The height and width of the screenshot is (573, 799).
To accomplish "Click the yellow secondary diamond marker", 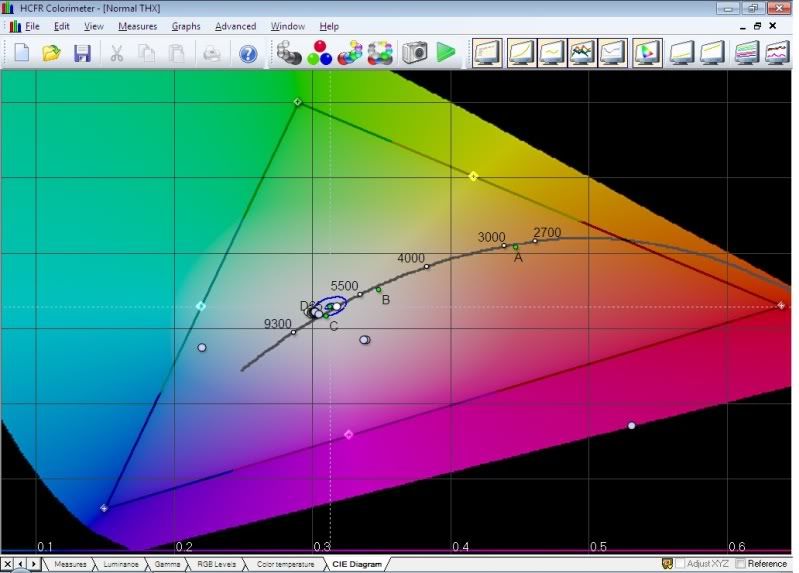I will click(x=473, y=176).
